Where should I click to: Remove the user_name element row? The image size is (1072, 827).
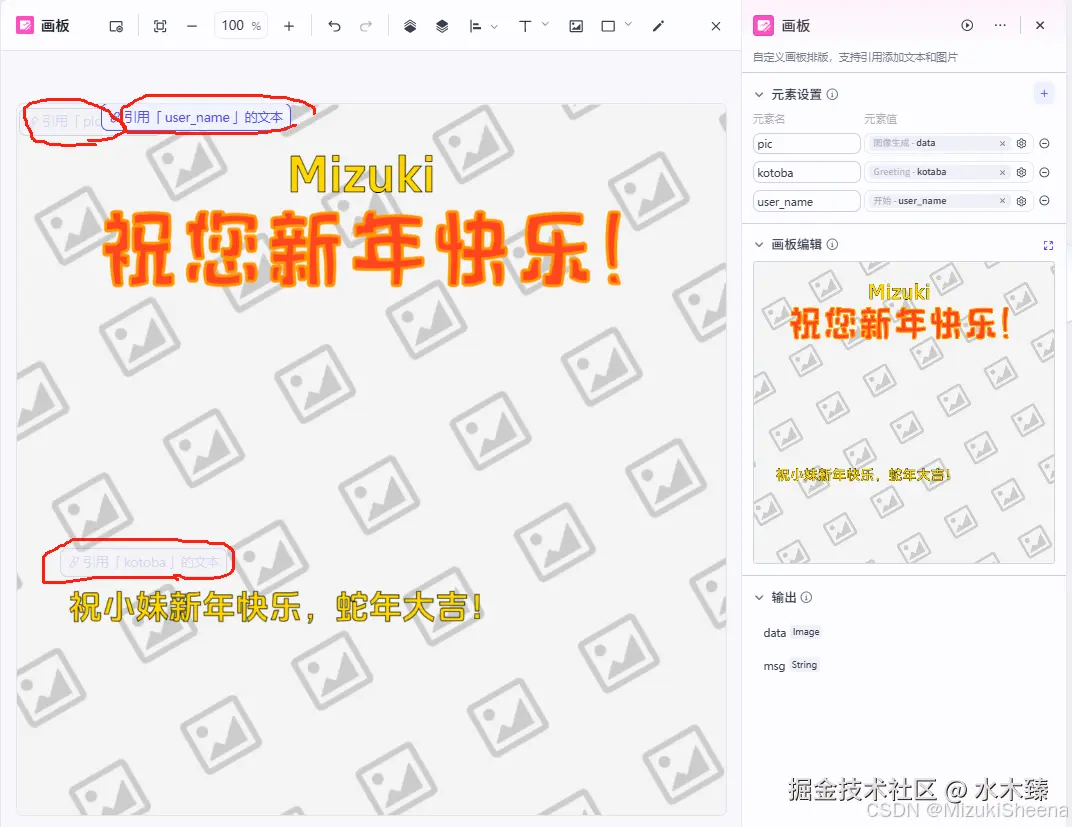(1044, 201)
